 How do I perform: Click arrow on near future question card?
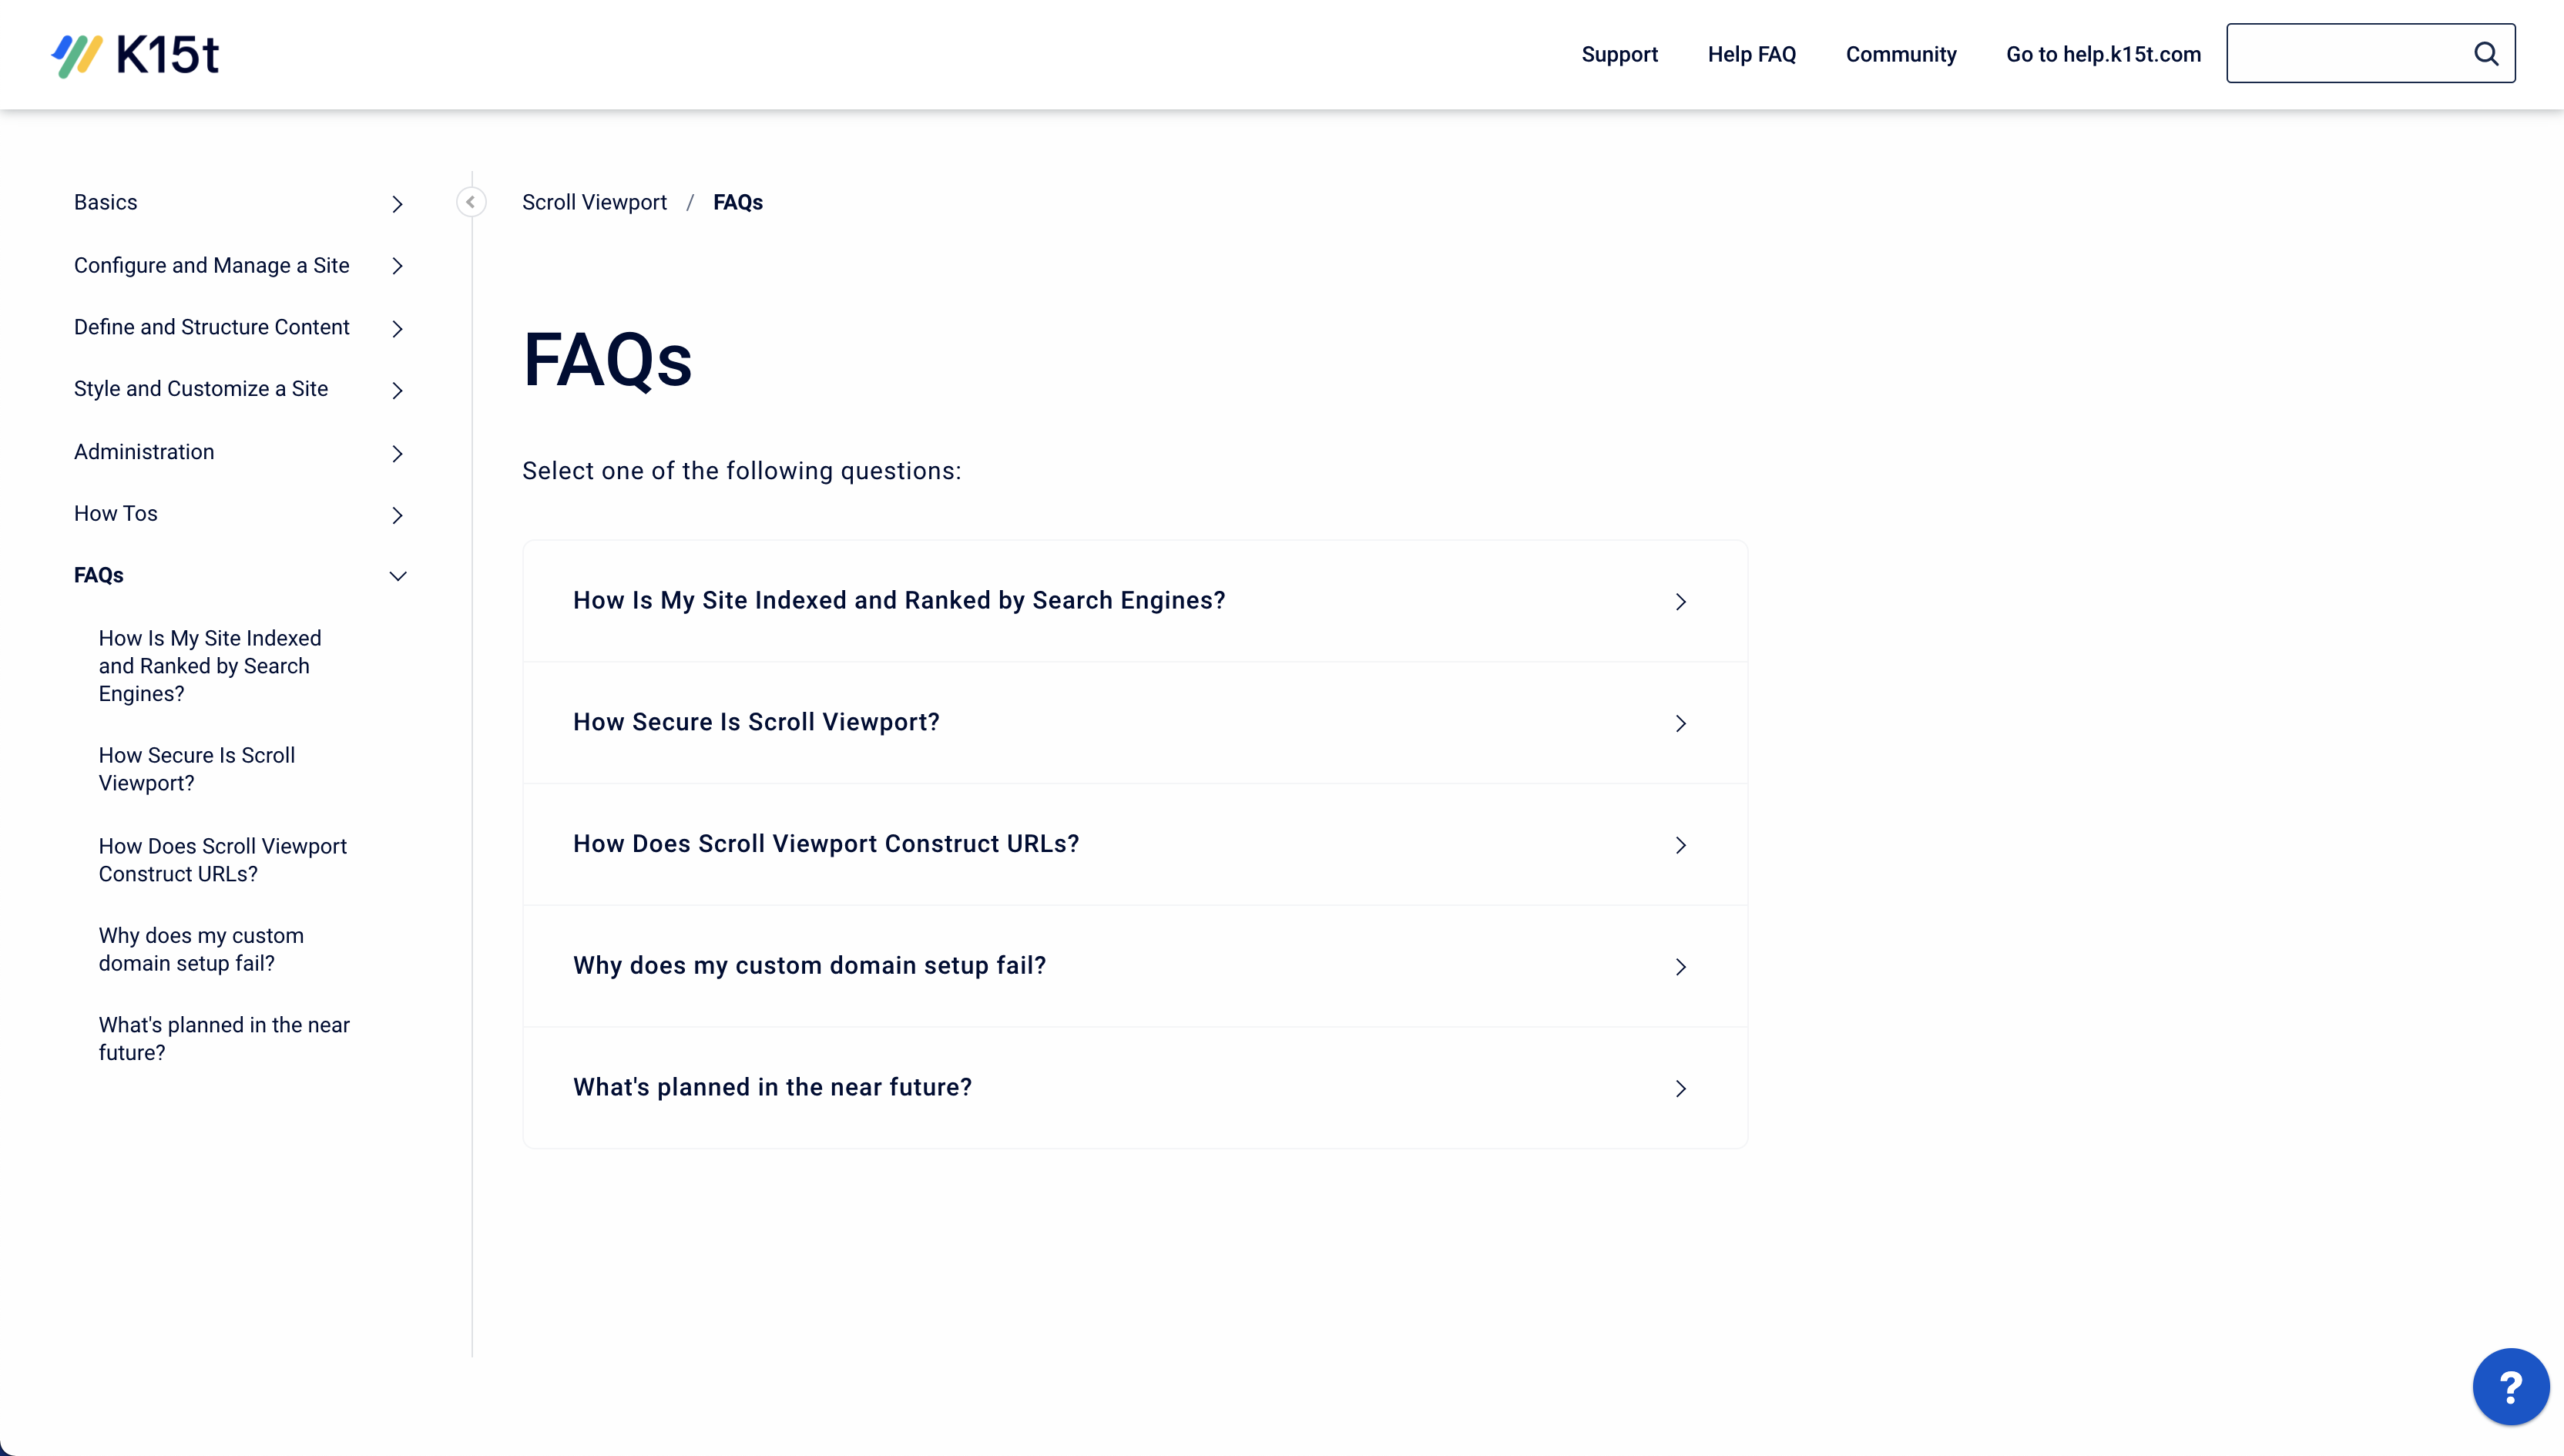pos(1680,1089)
